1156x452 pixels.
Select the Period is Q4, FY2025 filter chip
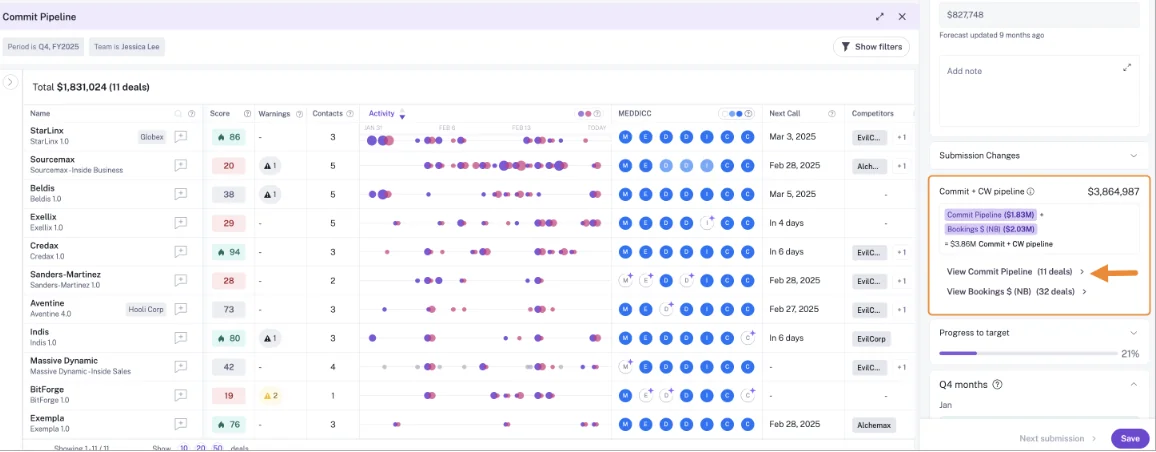coord(43,46)
